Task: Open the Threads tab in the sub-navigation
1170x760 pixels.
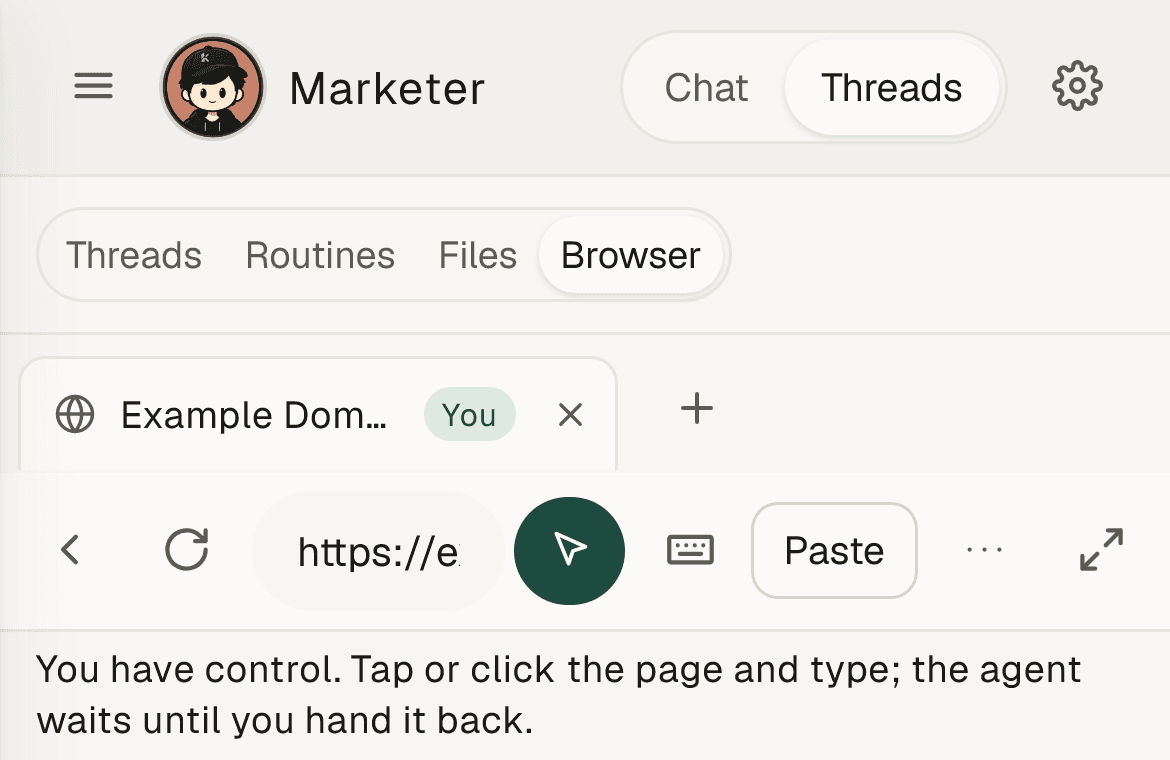Action: pyautogui.click(x=134, y=255)
